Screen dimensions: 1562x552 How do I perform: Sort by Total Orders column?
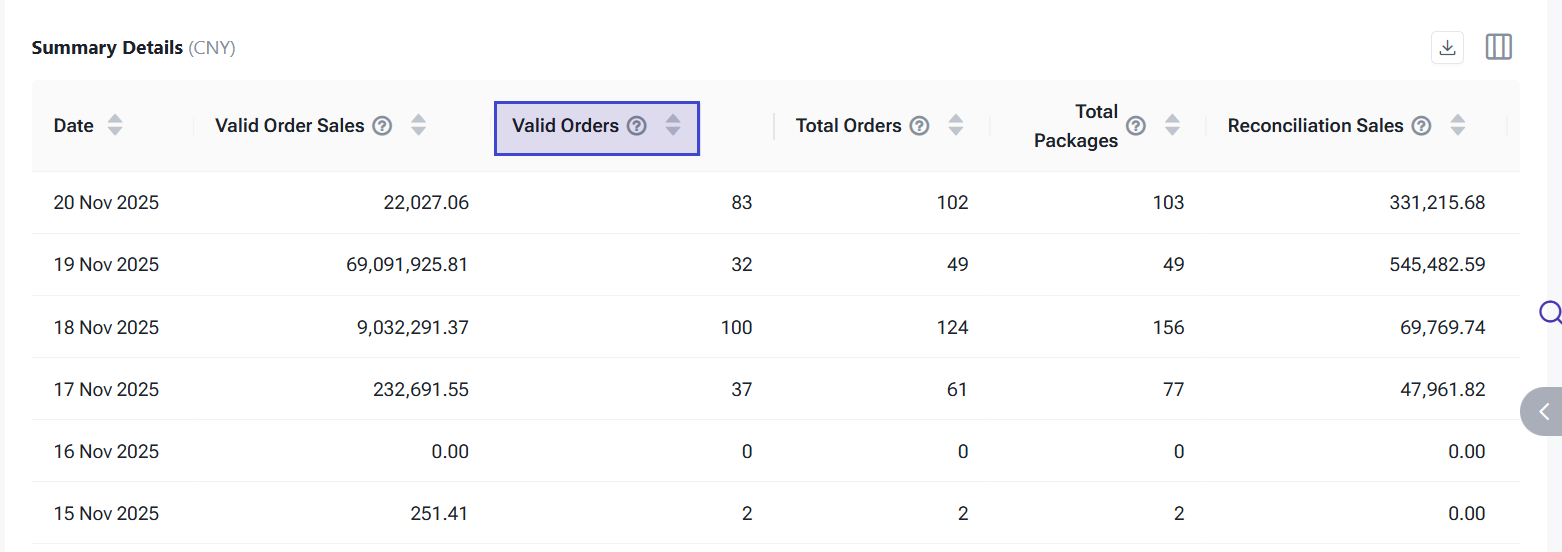956,126
